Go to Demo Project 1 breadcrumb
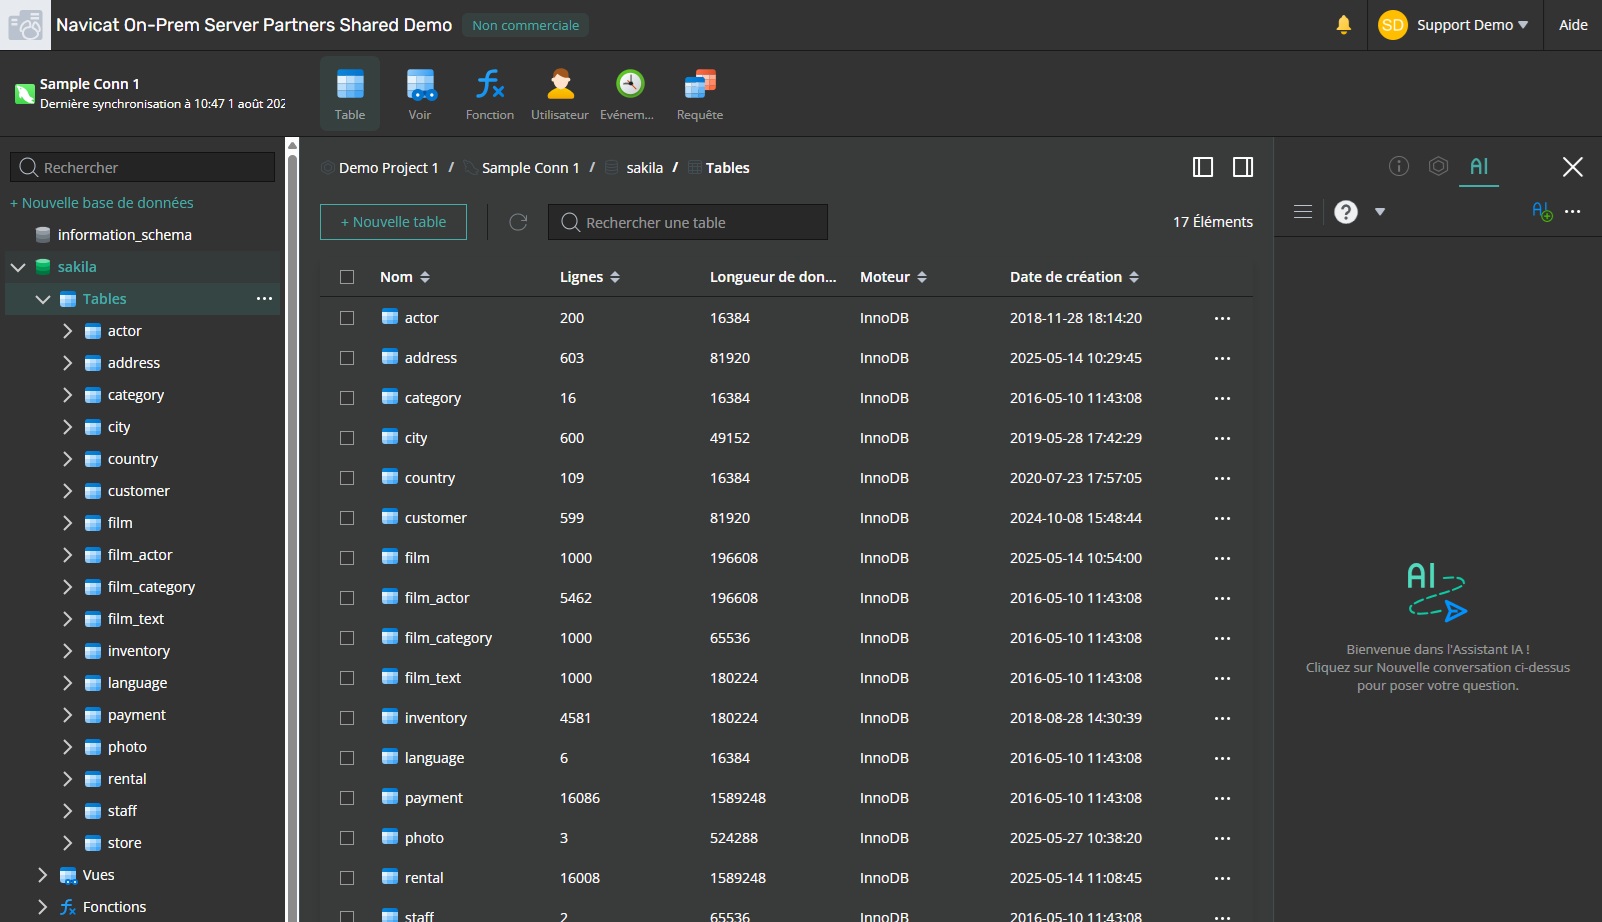 click(388, 168)
